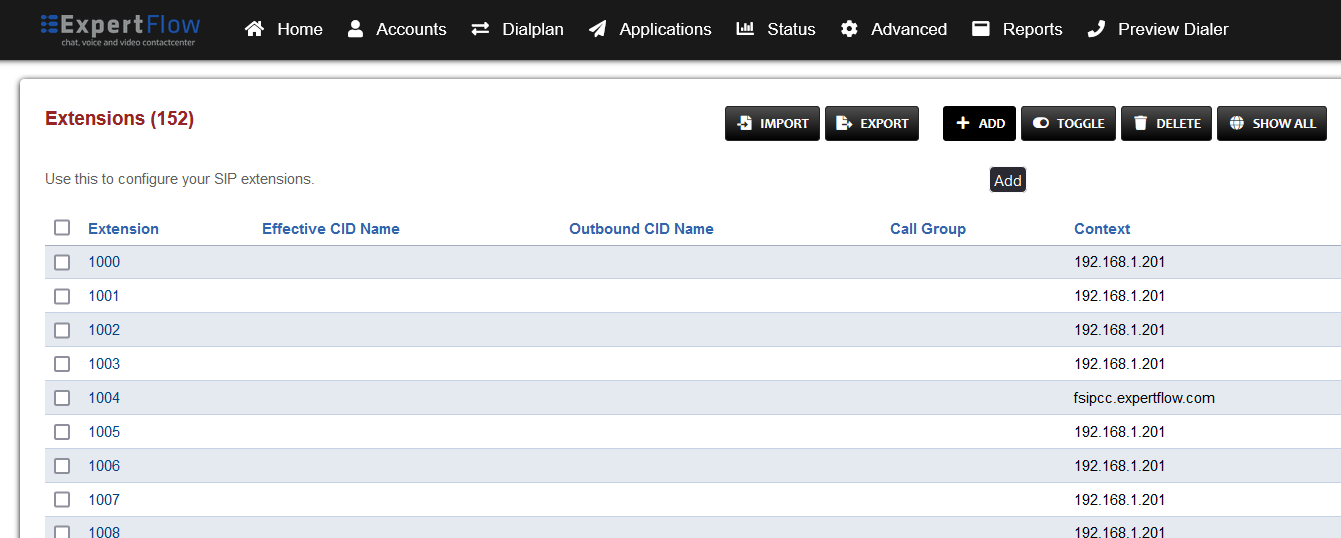Image resolution: width=1341 pixels, height=538 pixels.
Task: Click the Status bar chart icon
Action: tap(745, 29)
